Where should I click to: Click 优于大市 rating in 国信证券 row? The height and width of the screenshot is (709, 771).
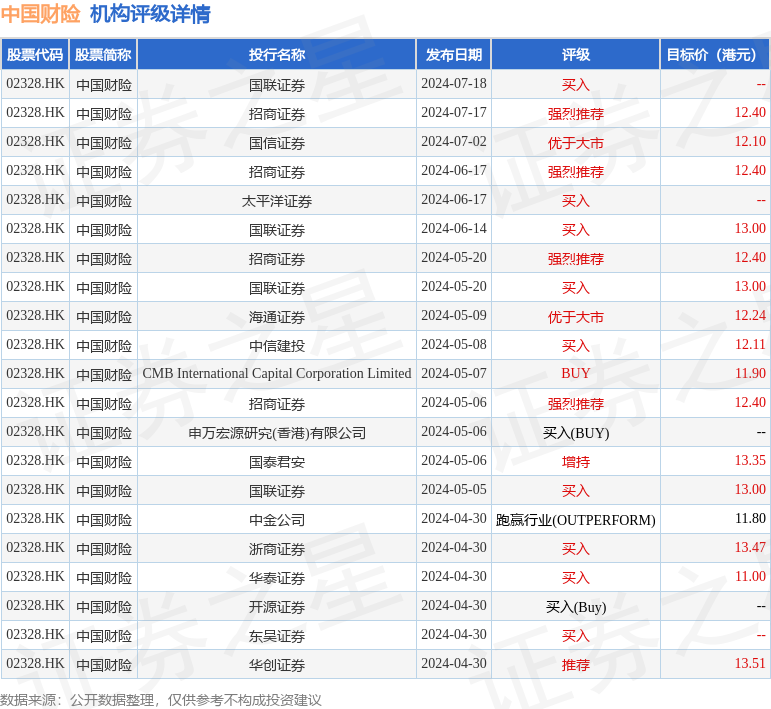pos(576,143)
